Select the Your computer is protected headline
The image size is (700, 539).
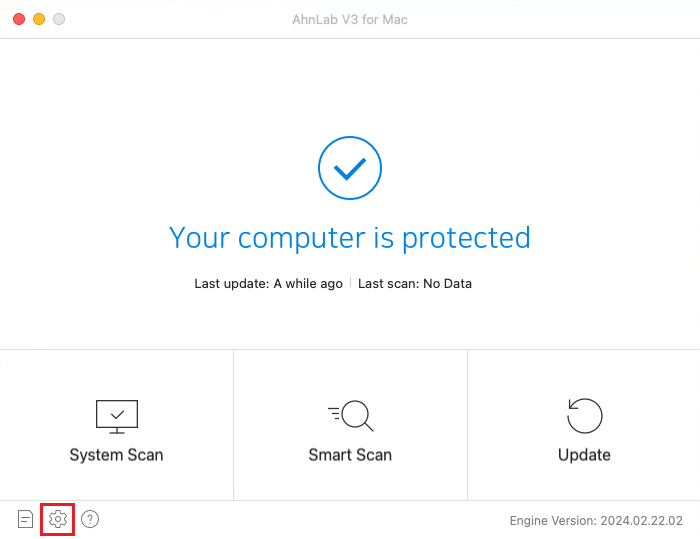350,238
